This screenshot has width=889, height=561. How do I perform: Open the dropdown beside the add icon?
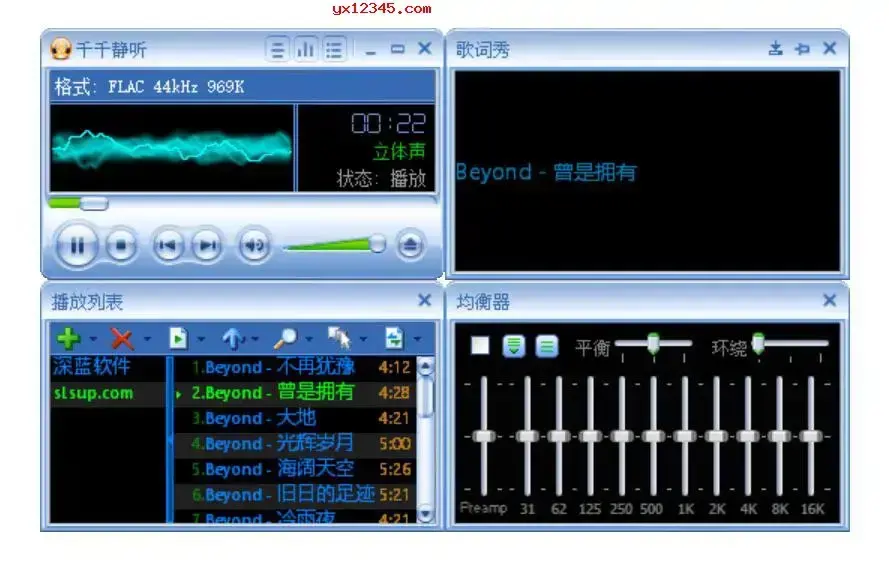pos(94,339)
